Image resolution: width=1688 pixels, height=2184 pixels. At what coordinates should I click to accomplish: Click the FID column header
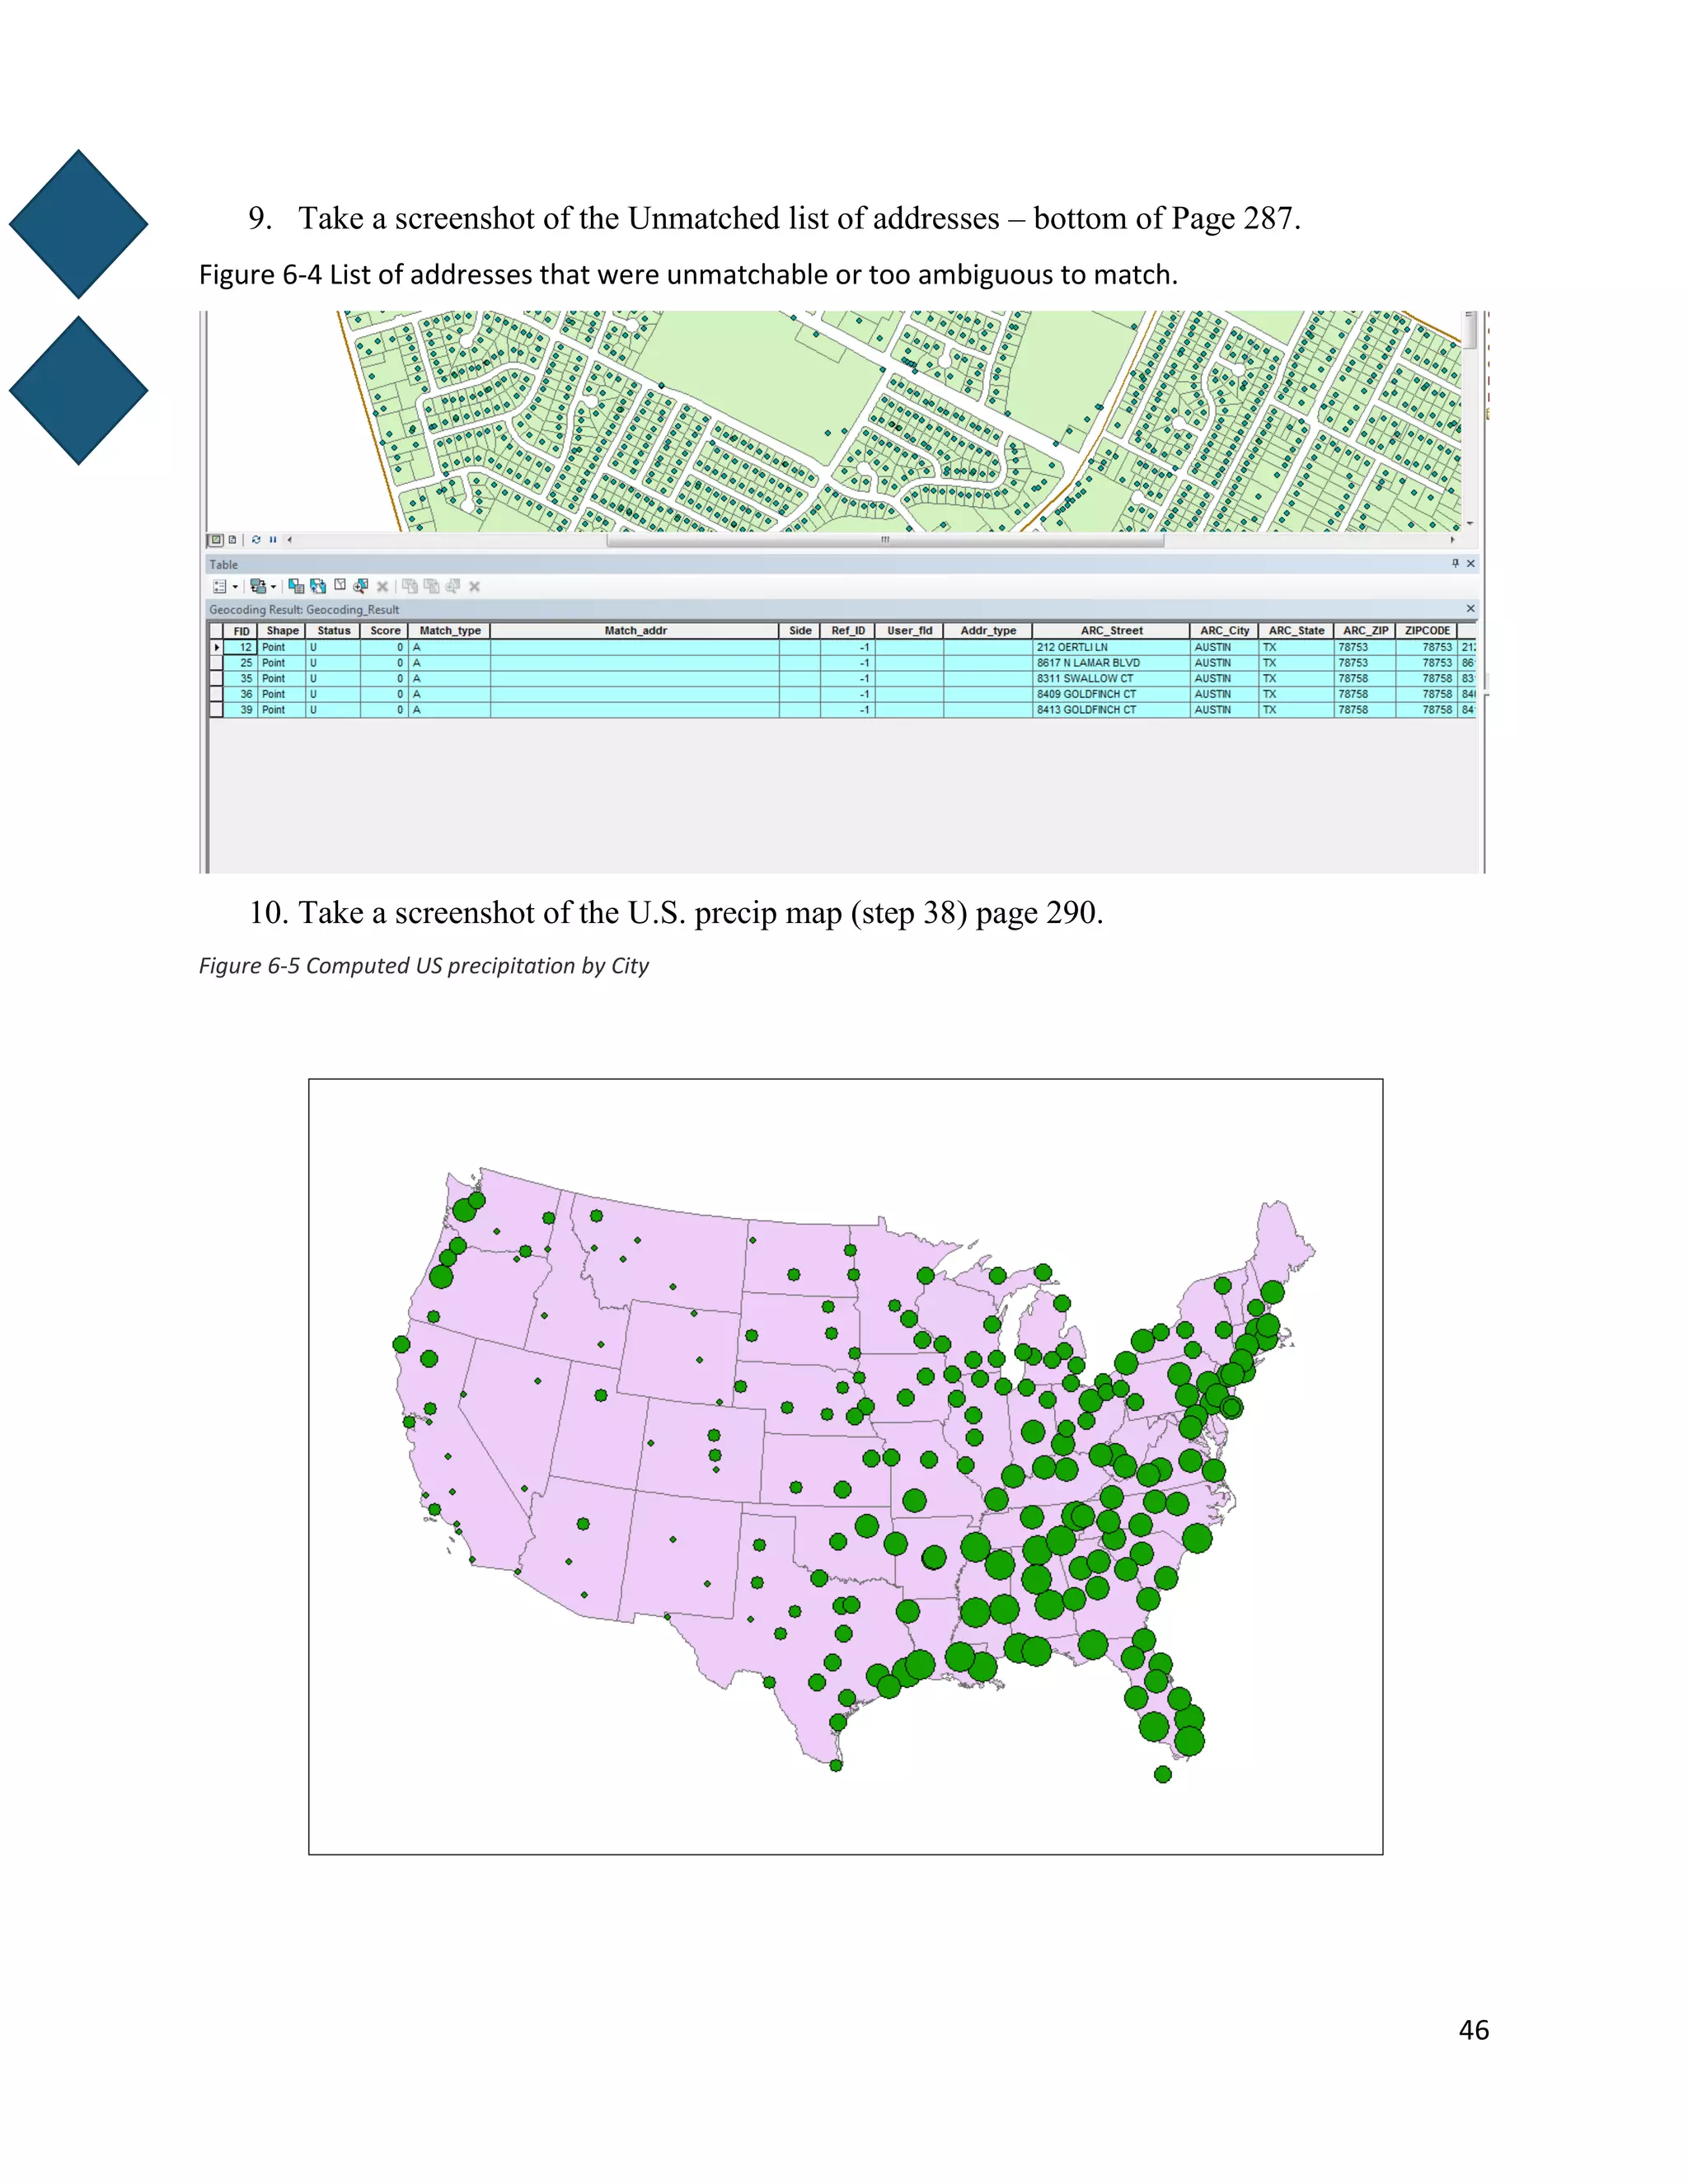point(241,632)
